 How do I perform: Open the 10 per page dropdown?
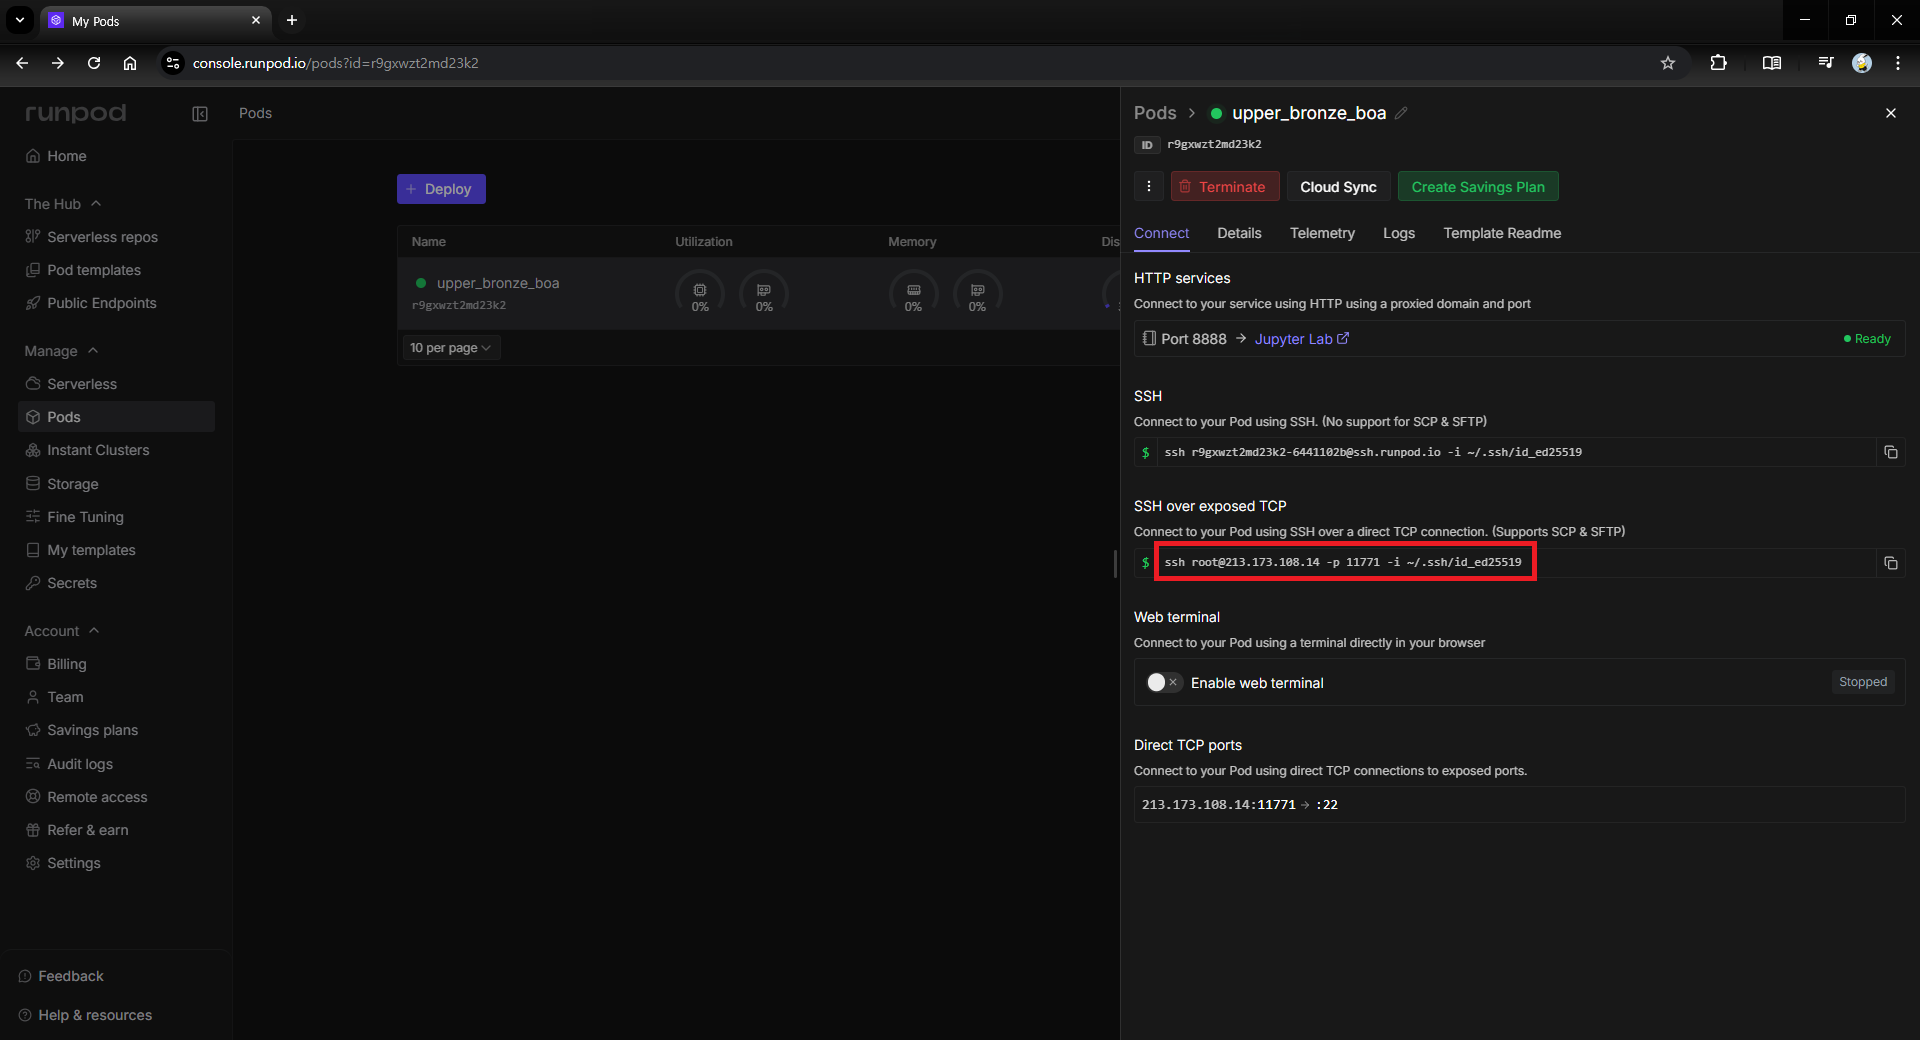[x=450, y=348]
